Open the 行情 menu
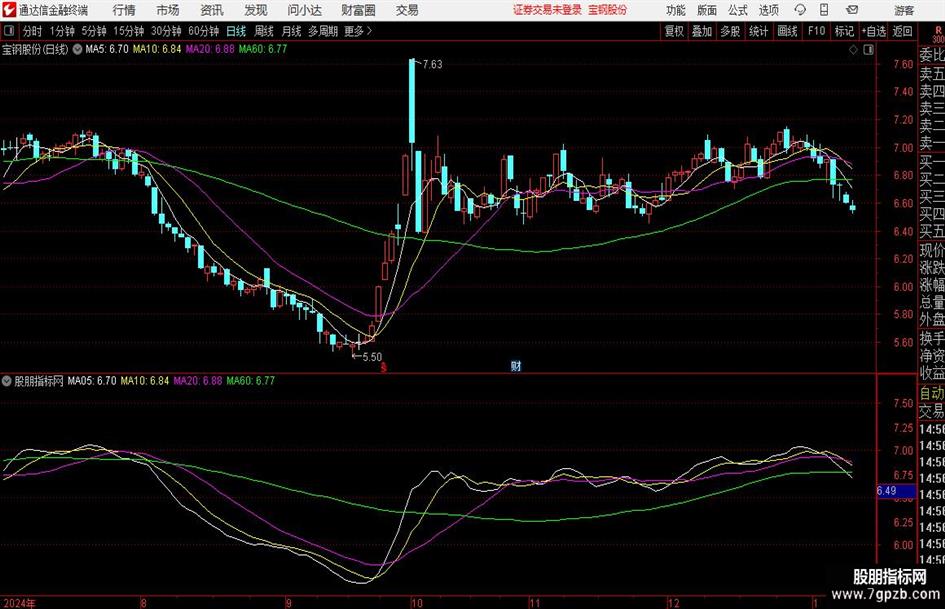 (x=124, y=10)
